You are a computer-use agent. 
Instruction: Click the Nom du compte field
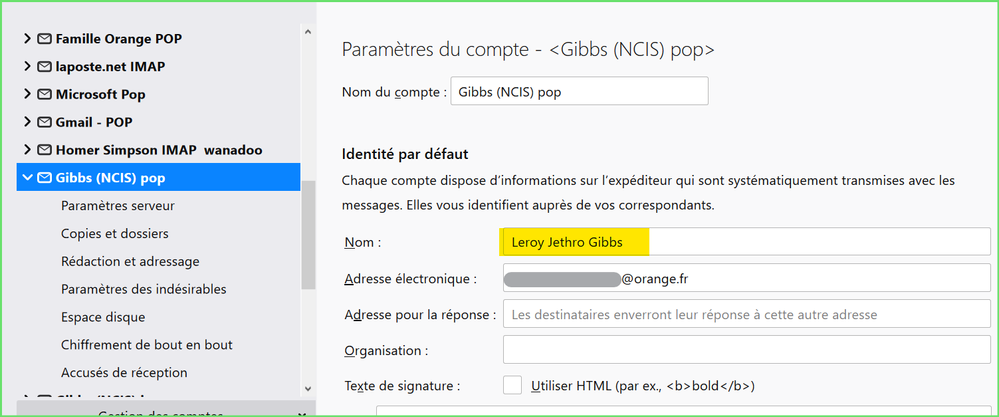pos(579,91)
